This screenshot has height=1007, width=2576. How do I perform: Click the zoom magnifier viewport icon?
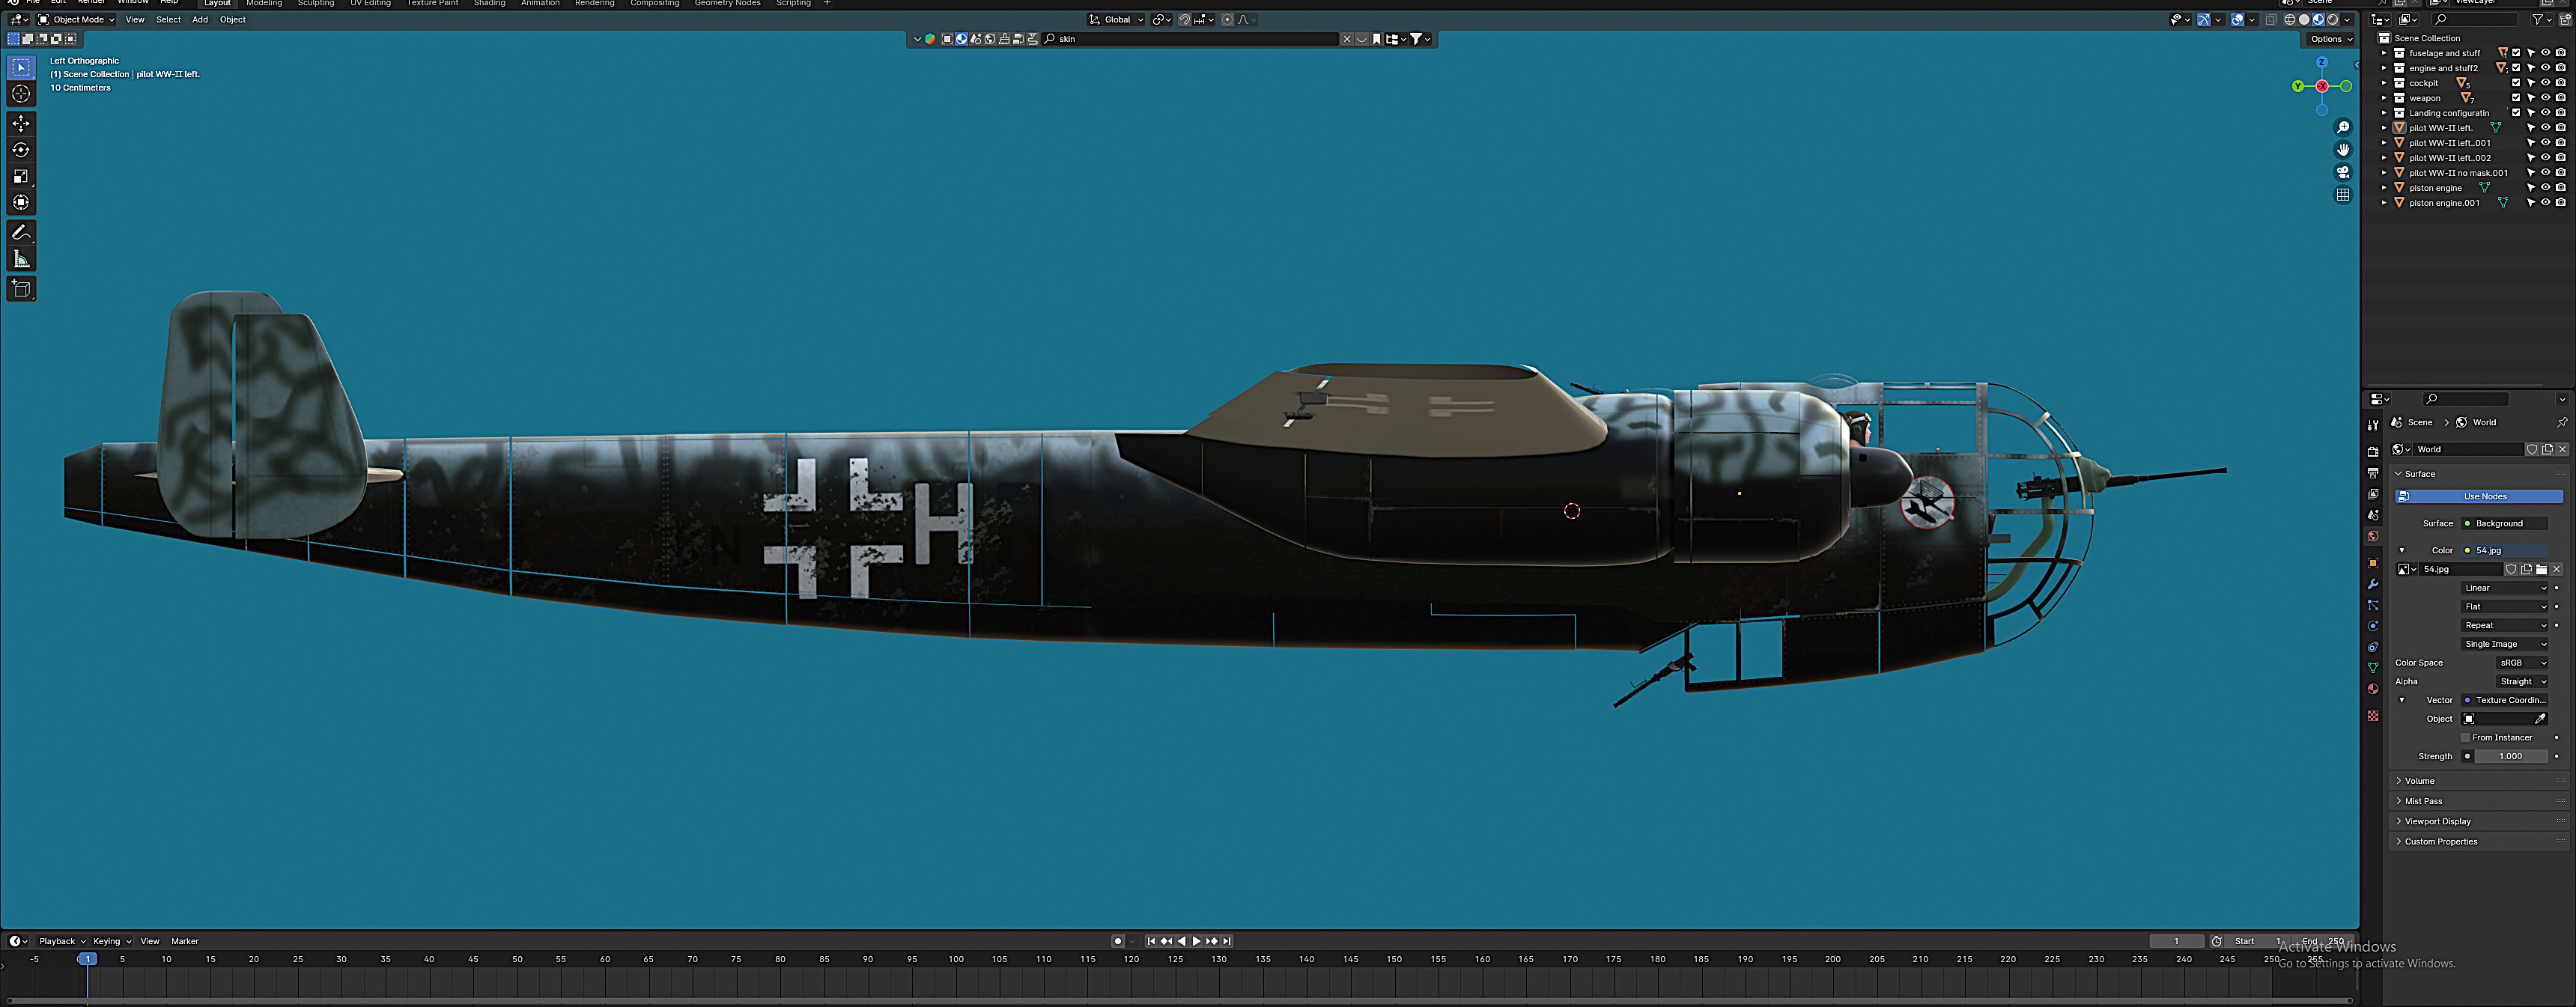(x=2342, y=128)
